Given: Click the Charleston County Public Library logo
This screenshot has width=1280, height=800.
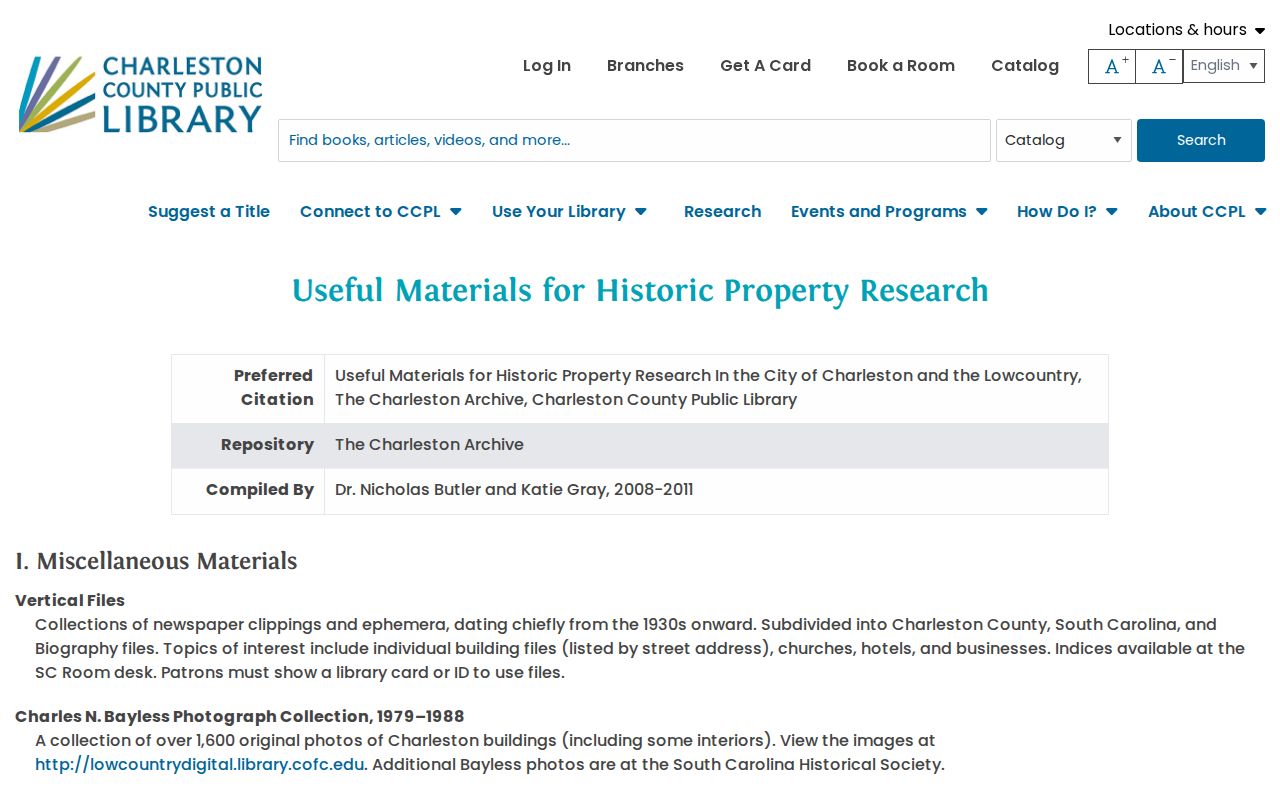Looking at the screenshot, I should [x=140, y=95].
